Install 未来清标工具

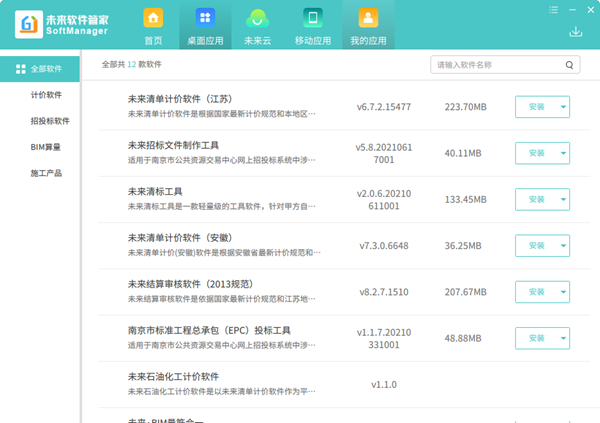tap(536, 199)
